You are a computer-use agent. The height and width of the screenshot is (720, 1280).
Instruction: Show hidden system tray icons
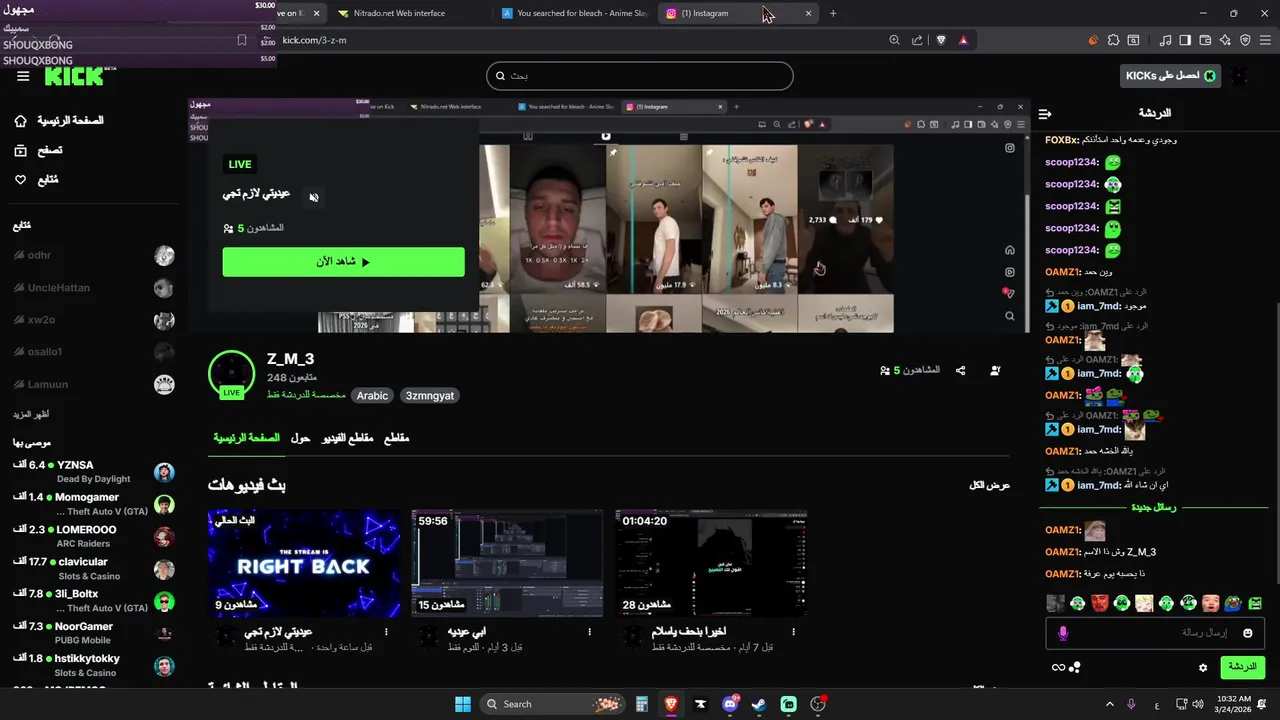[1109, 704]
